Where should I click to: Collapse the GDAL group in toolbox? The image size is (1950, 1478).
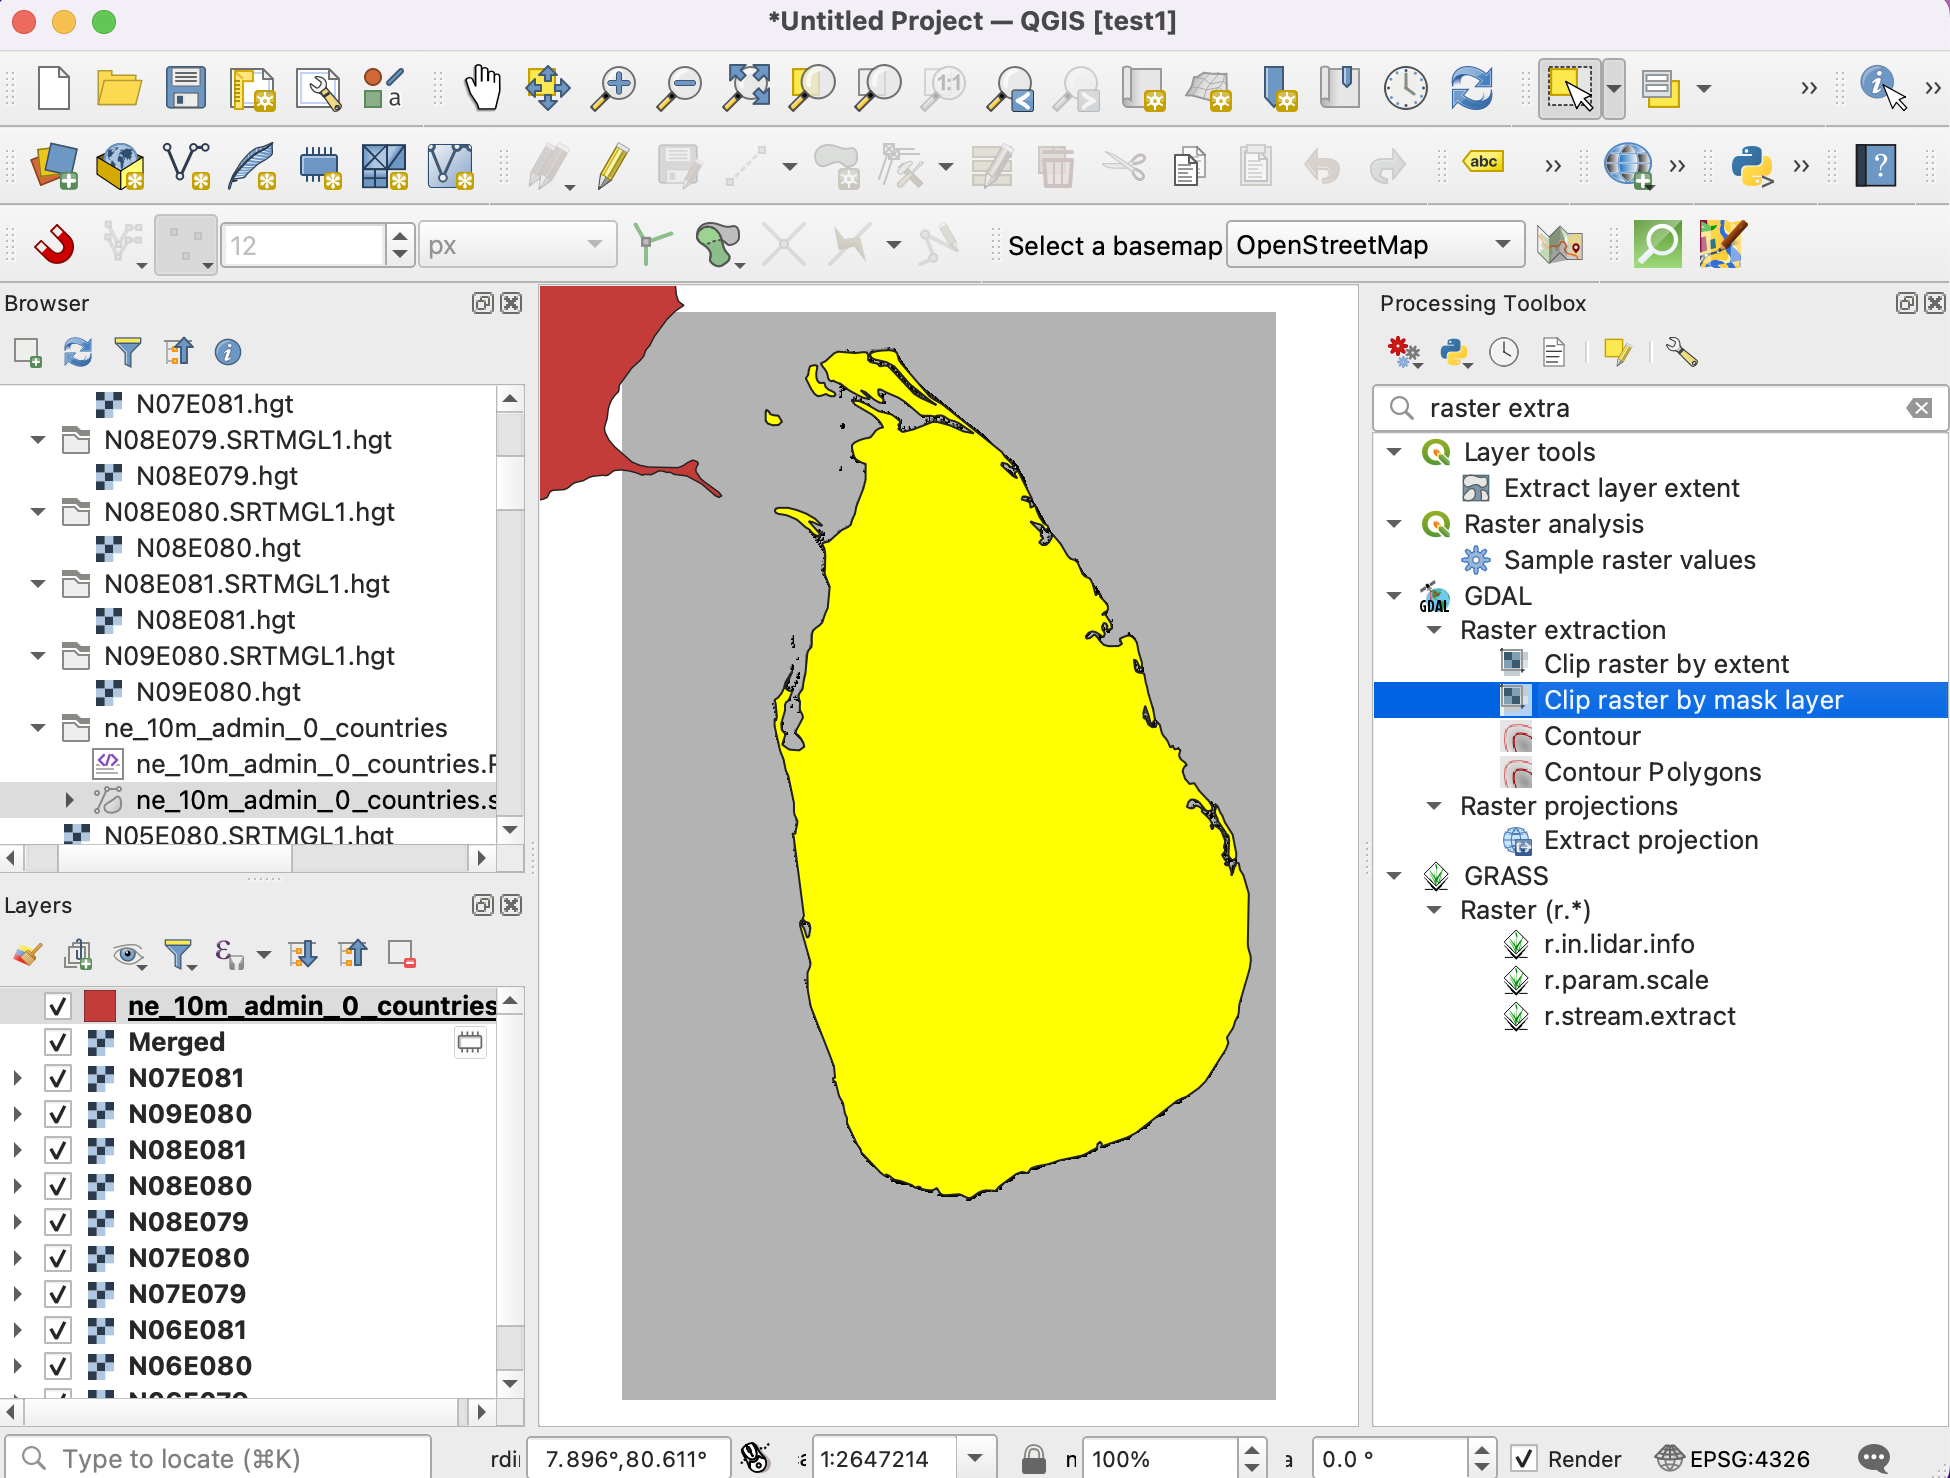point(1394,596)
